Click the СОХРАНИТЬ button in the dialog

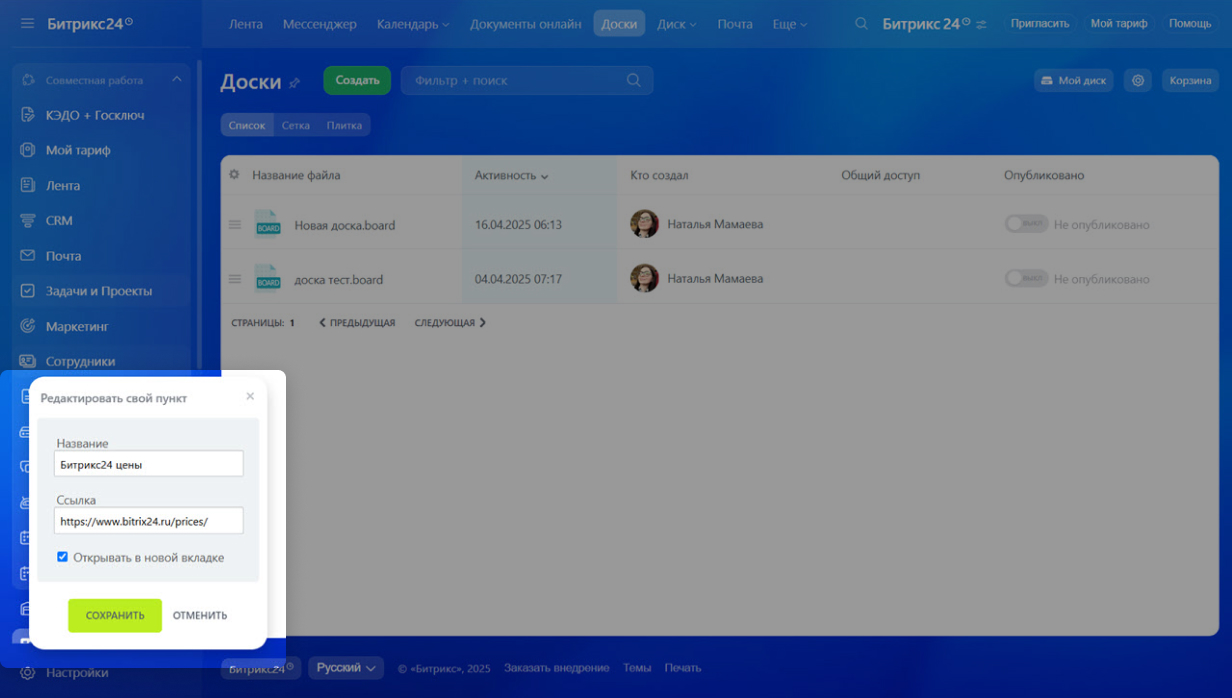tap(115, 615)
